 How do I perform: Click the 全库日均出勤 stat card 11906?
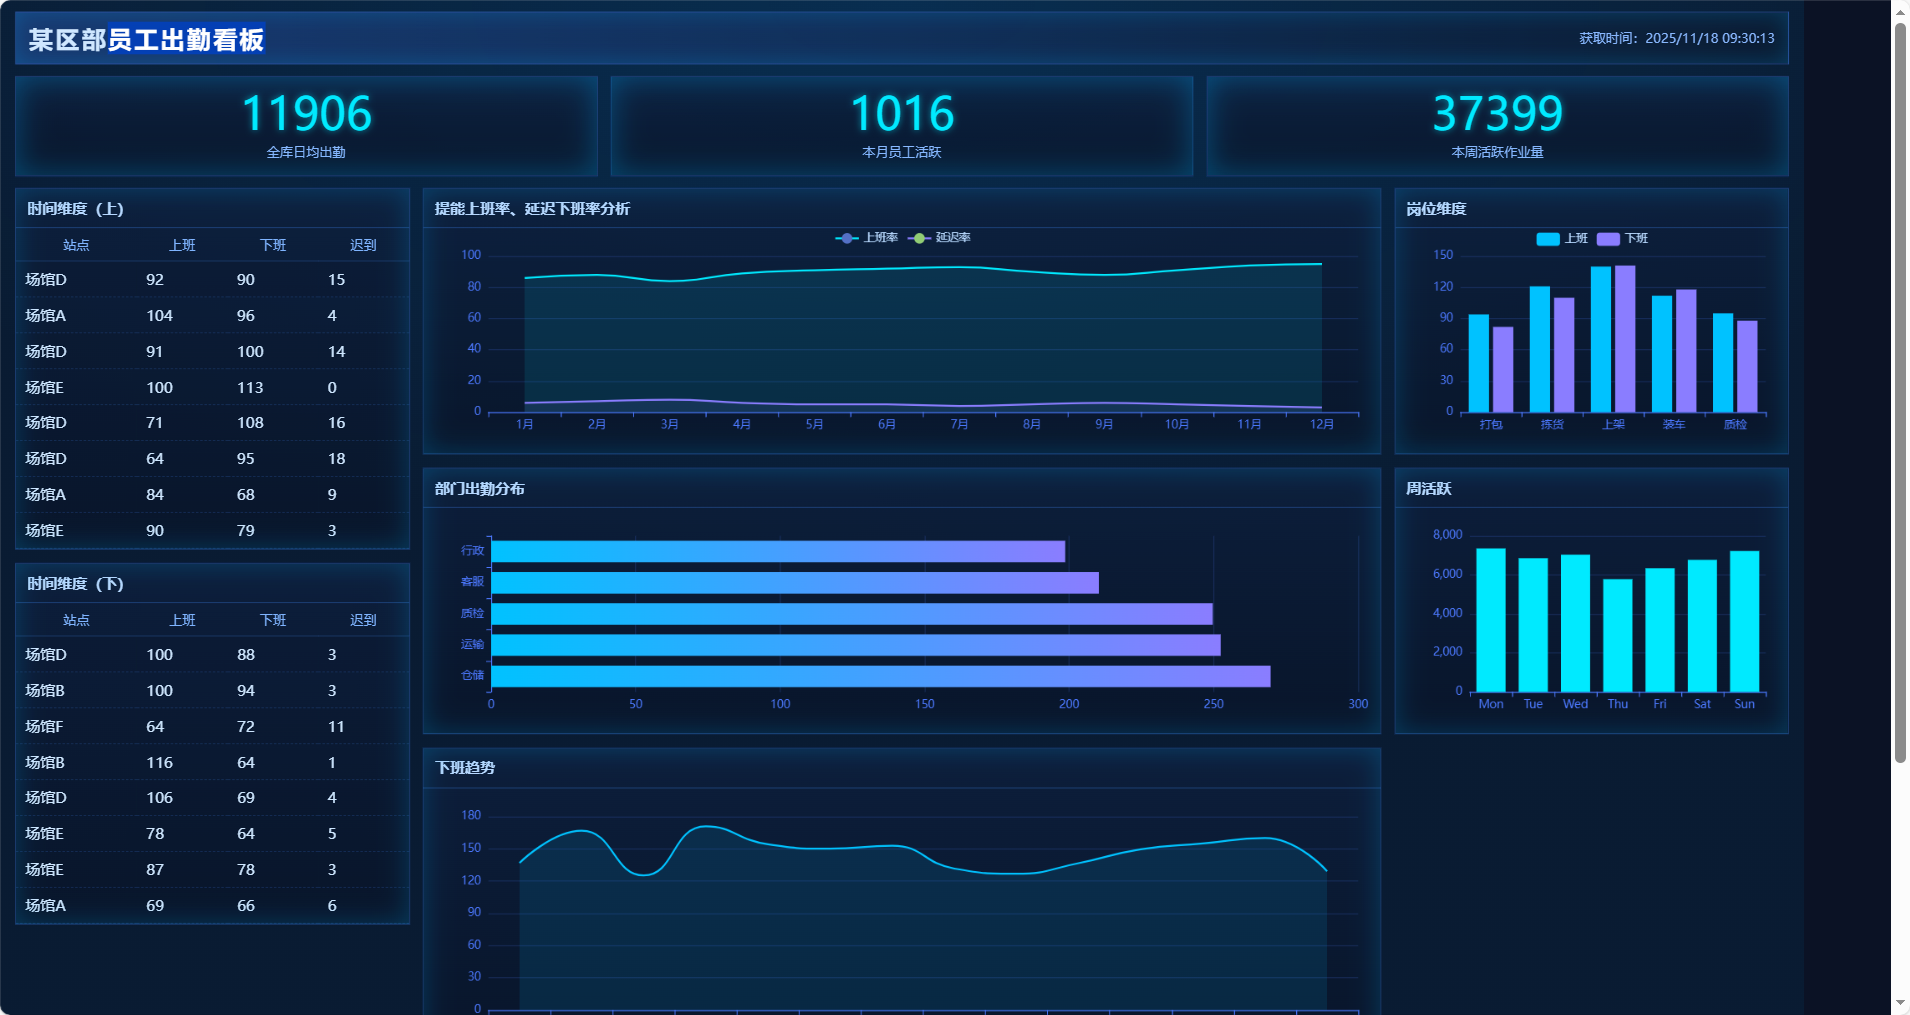coord(306,126)
